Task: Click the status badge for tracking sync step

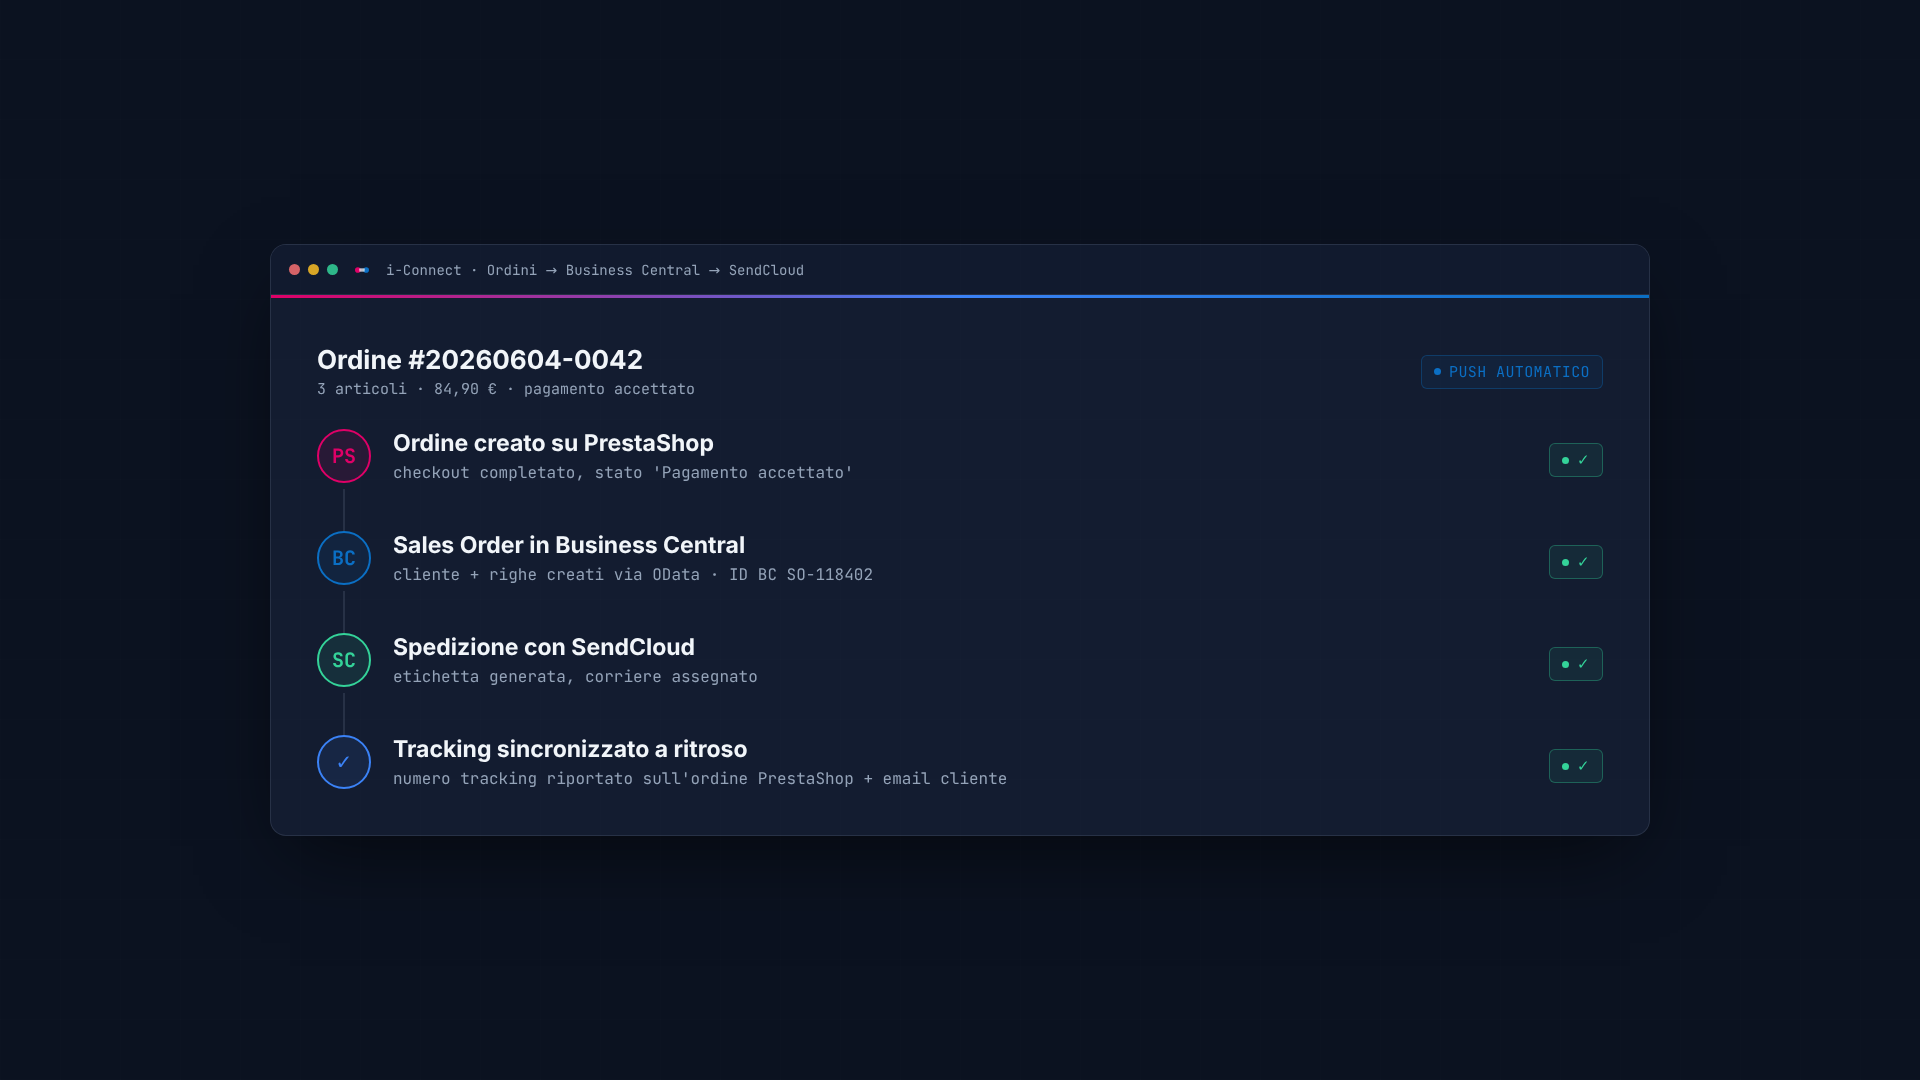Action: click(x=1575, y=766)
